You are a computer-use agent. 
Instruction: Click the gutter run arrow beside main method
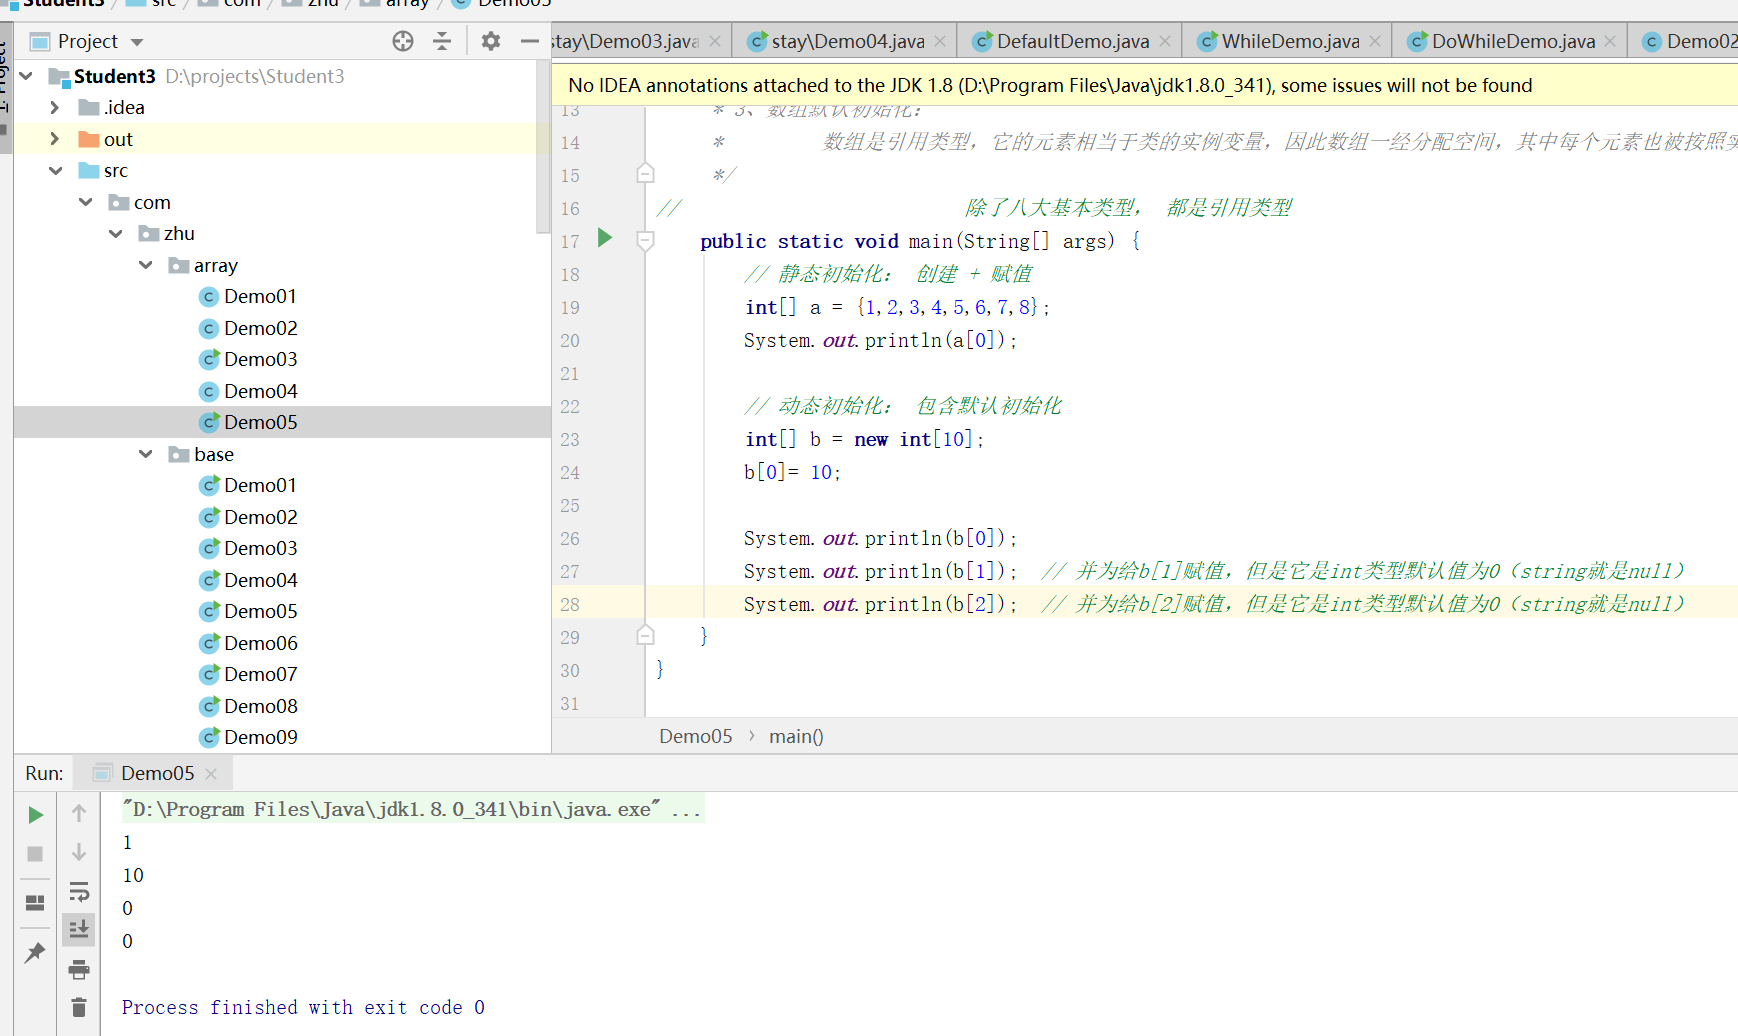click(604, 238)
